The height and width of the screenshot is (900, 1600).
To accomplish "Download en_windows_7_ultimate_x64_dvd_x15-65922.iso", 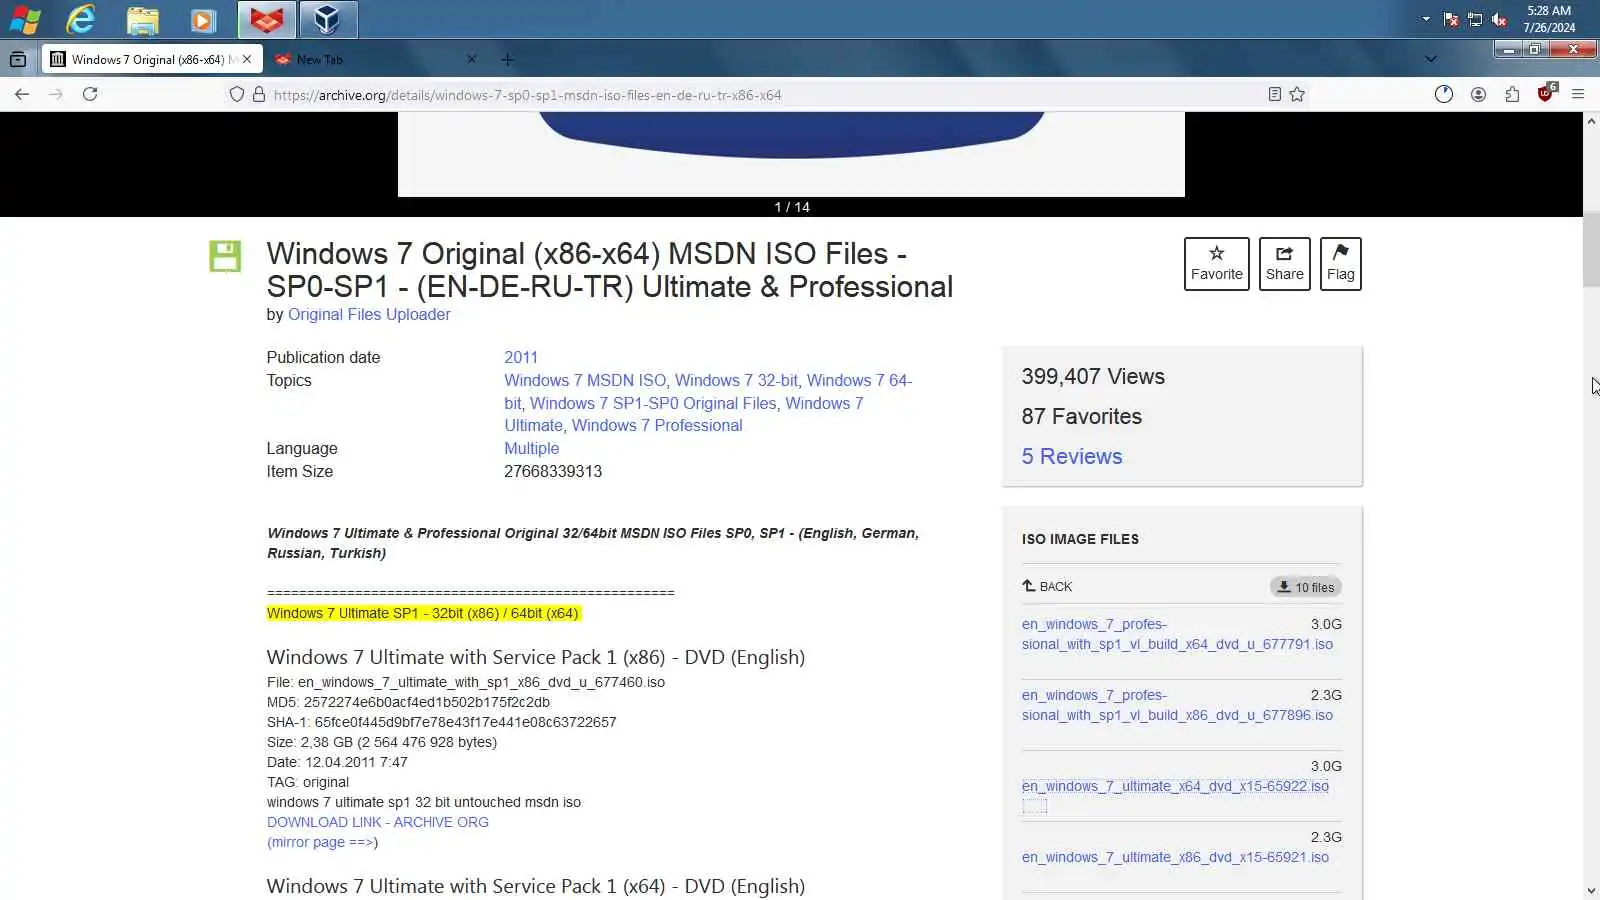I will [1175, 786].
